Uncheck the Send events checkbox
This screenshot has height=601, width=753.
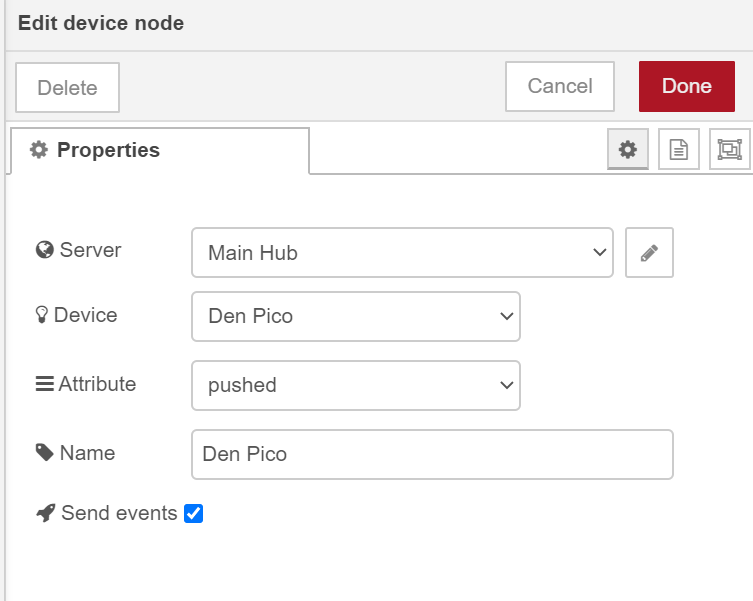194,513
